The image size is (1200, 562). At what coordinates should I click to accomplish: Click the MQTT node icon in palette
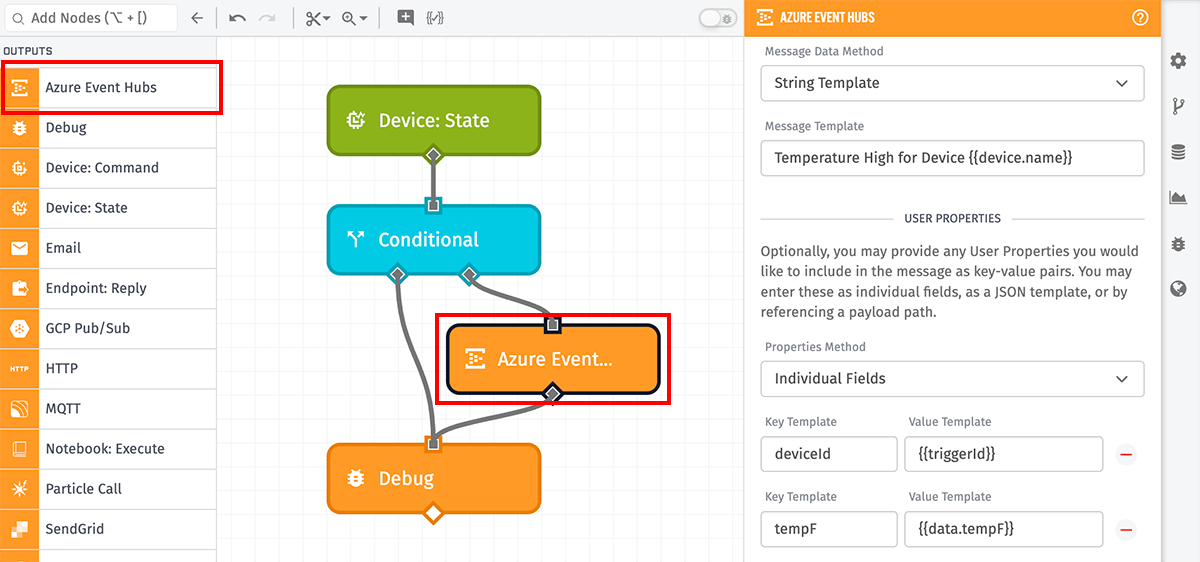click(19, 408)
